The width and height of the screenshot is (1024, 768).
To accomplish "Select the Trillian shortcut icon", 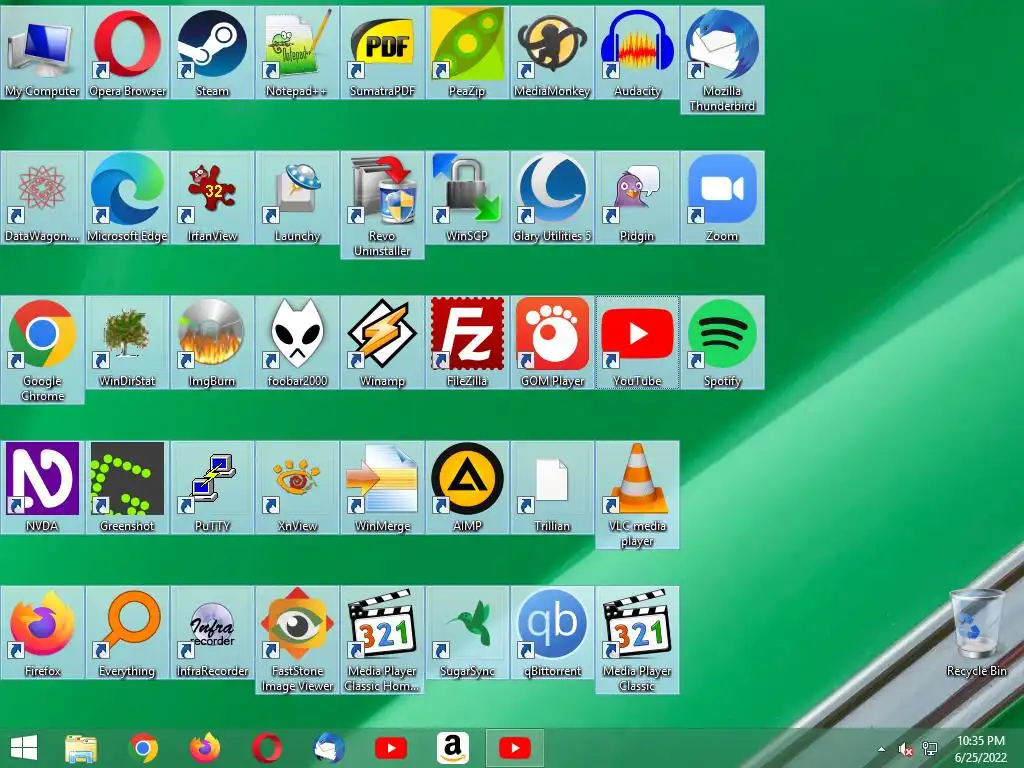I will pos(552,487).
